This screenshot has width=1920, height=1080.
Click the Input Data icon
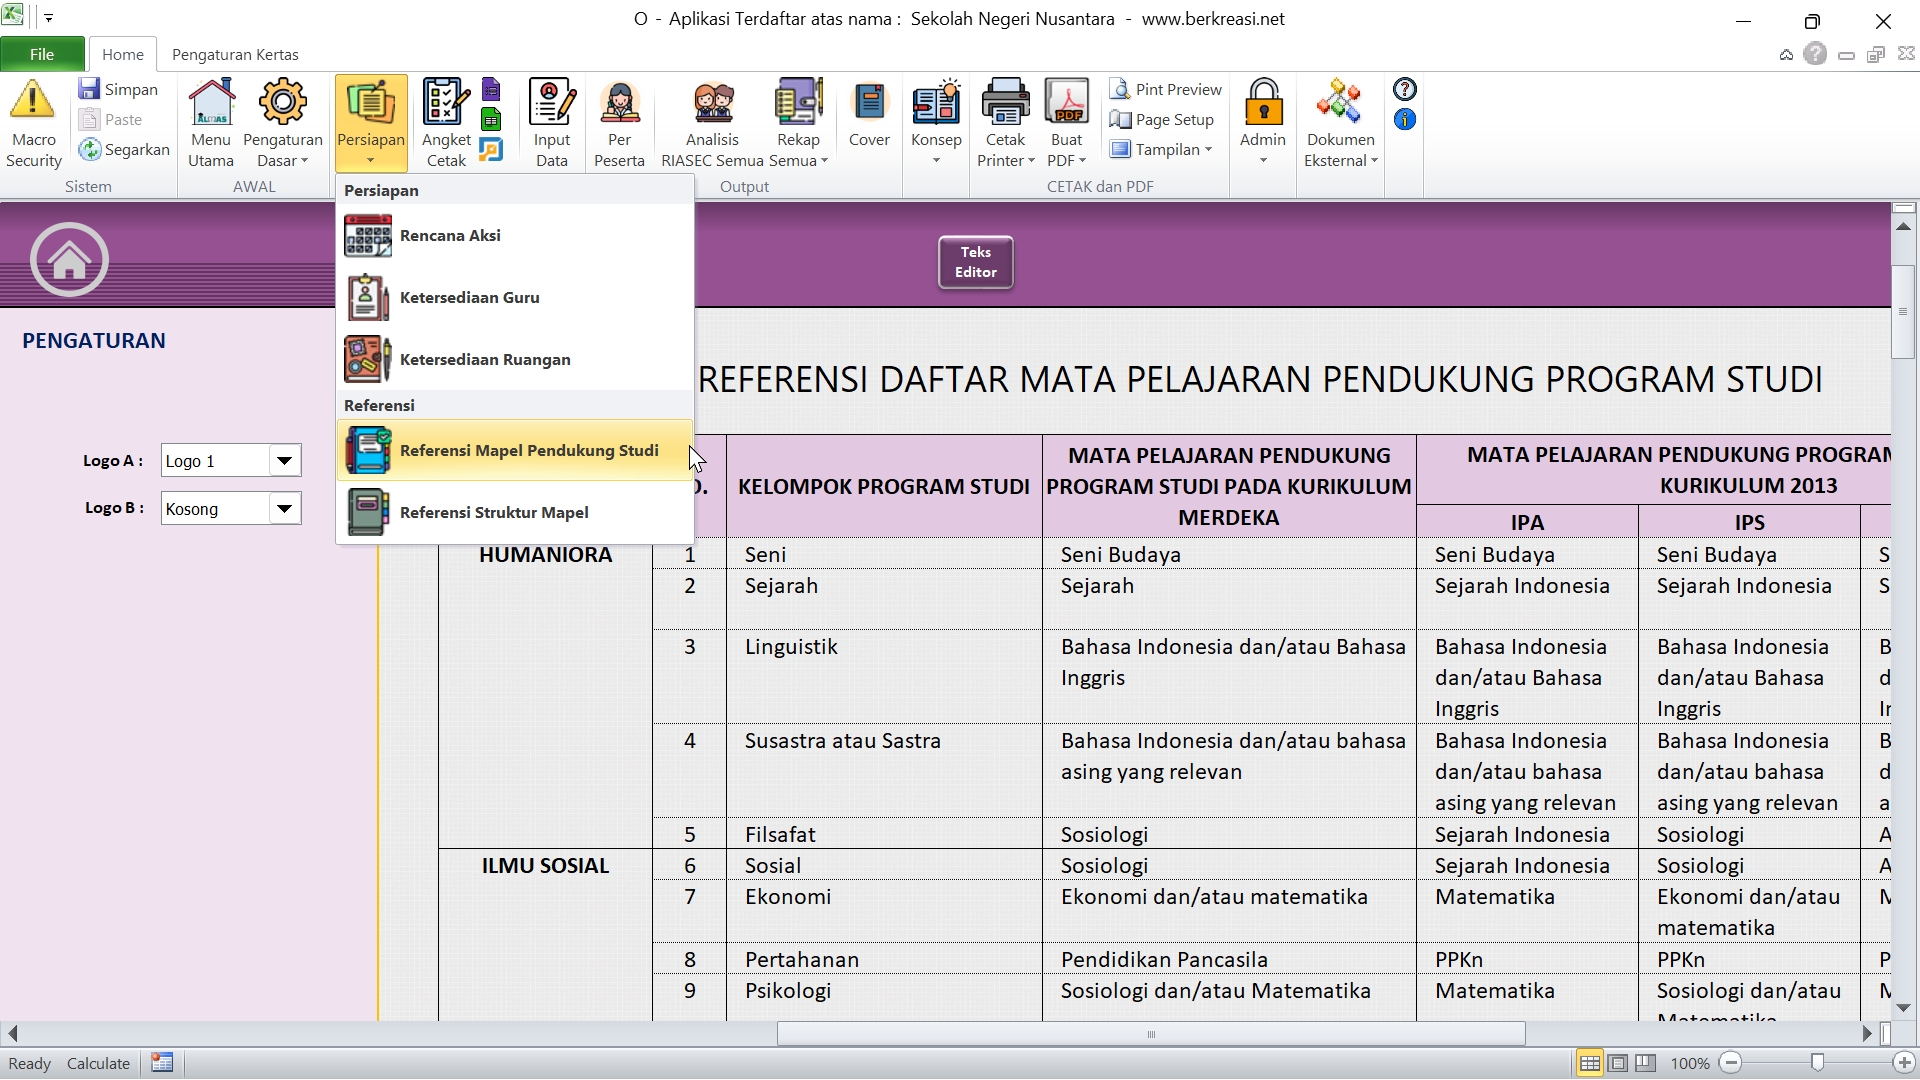(x=551, y=102)
